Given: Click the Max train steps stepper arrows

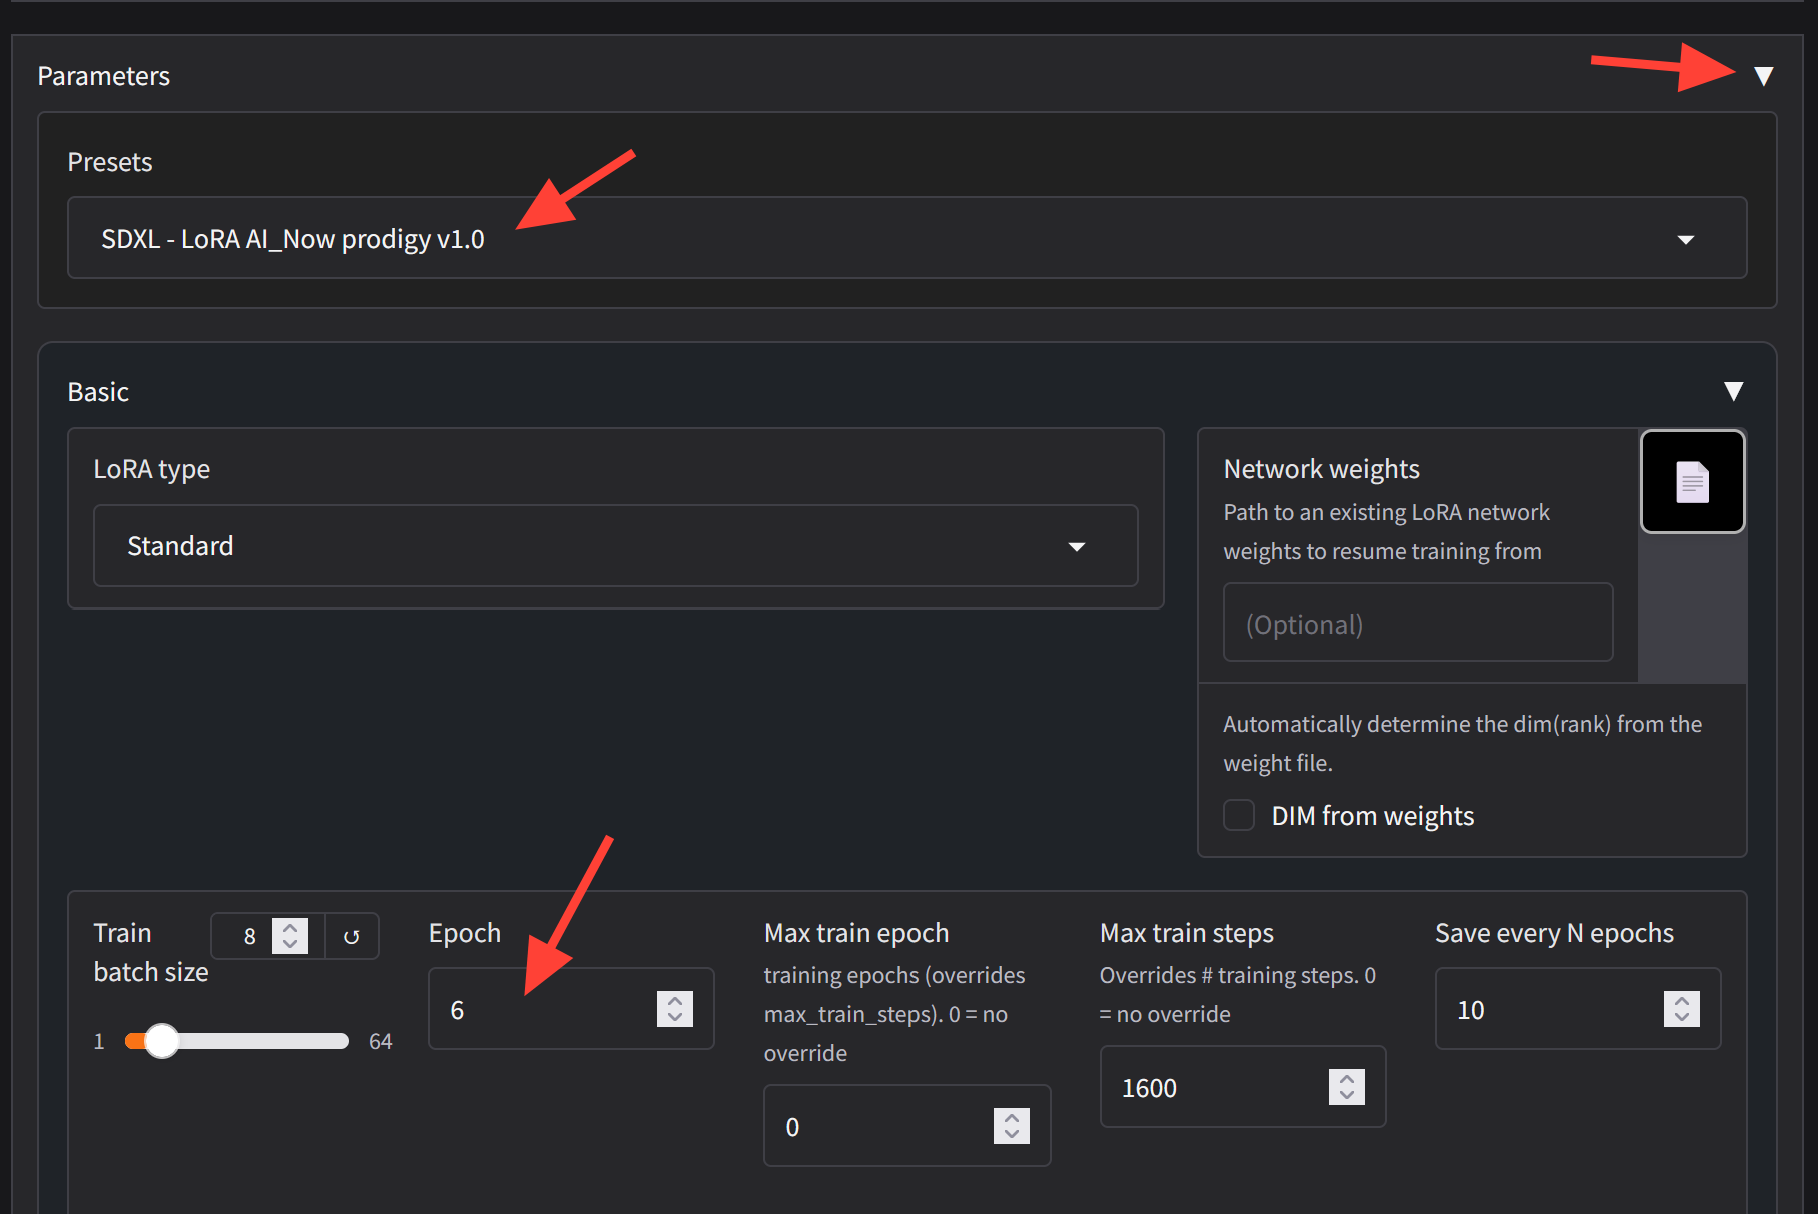Looking at the screenshot, I should tap(1346, 1087).
